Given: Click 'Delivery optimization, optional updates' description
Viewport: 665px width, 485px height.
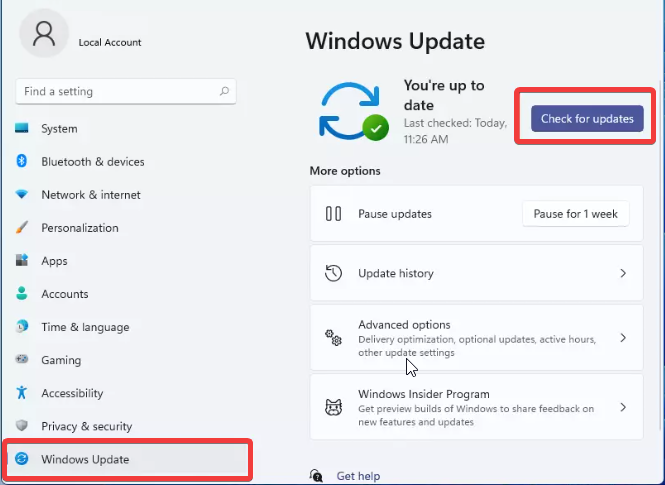Looking at the screenshot, I should point(477,346).
